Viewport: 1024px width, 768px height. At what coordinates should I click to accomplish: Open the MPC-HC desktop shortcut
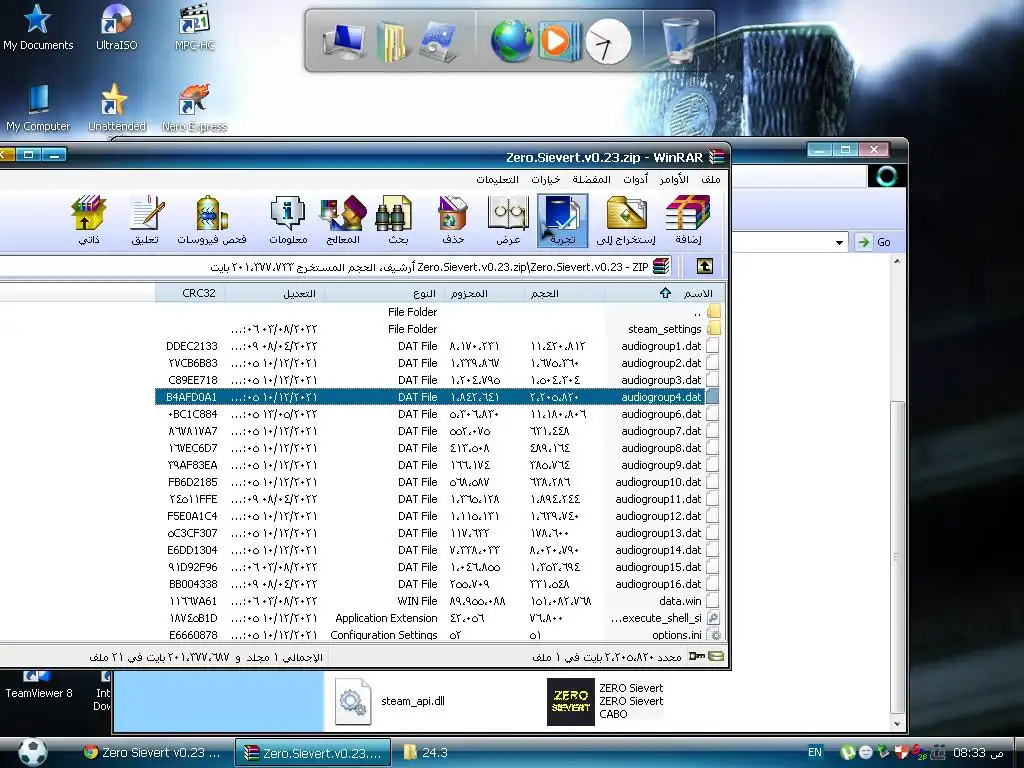(x=194, y=27)
